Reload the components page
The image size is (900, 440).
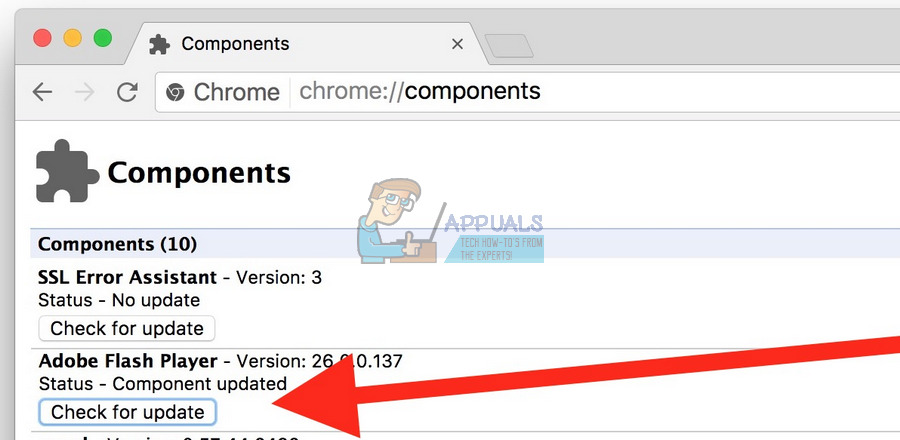pos(127,92)
